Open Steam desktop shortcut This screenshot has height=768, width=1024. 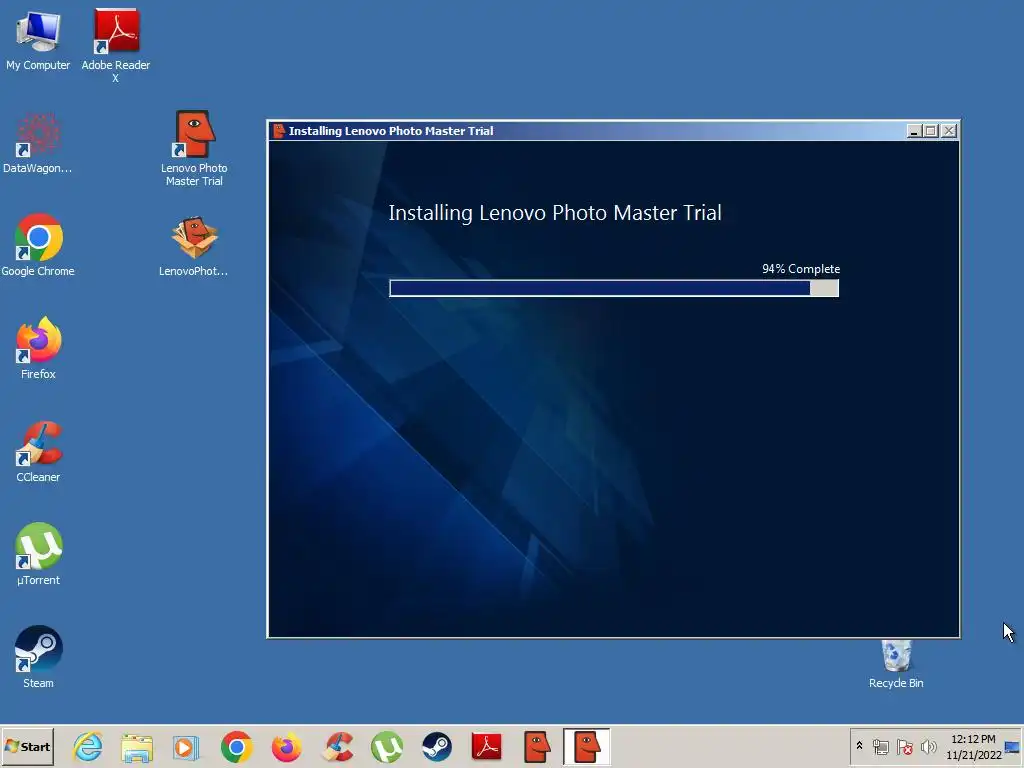point(38,658)
